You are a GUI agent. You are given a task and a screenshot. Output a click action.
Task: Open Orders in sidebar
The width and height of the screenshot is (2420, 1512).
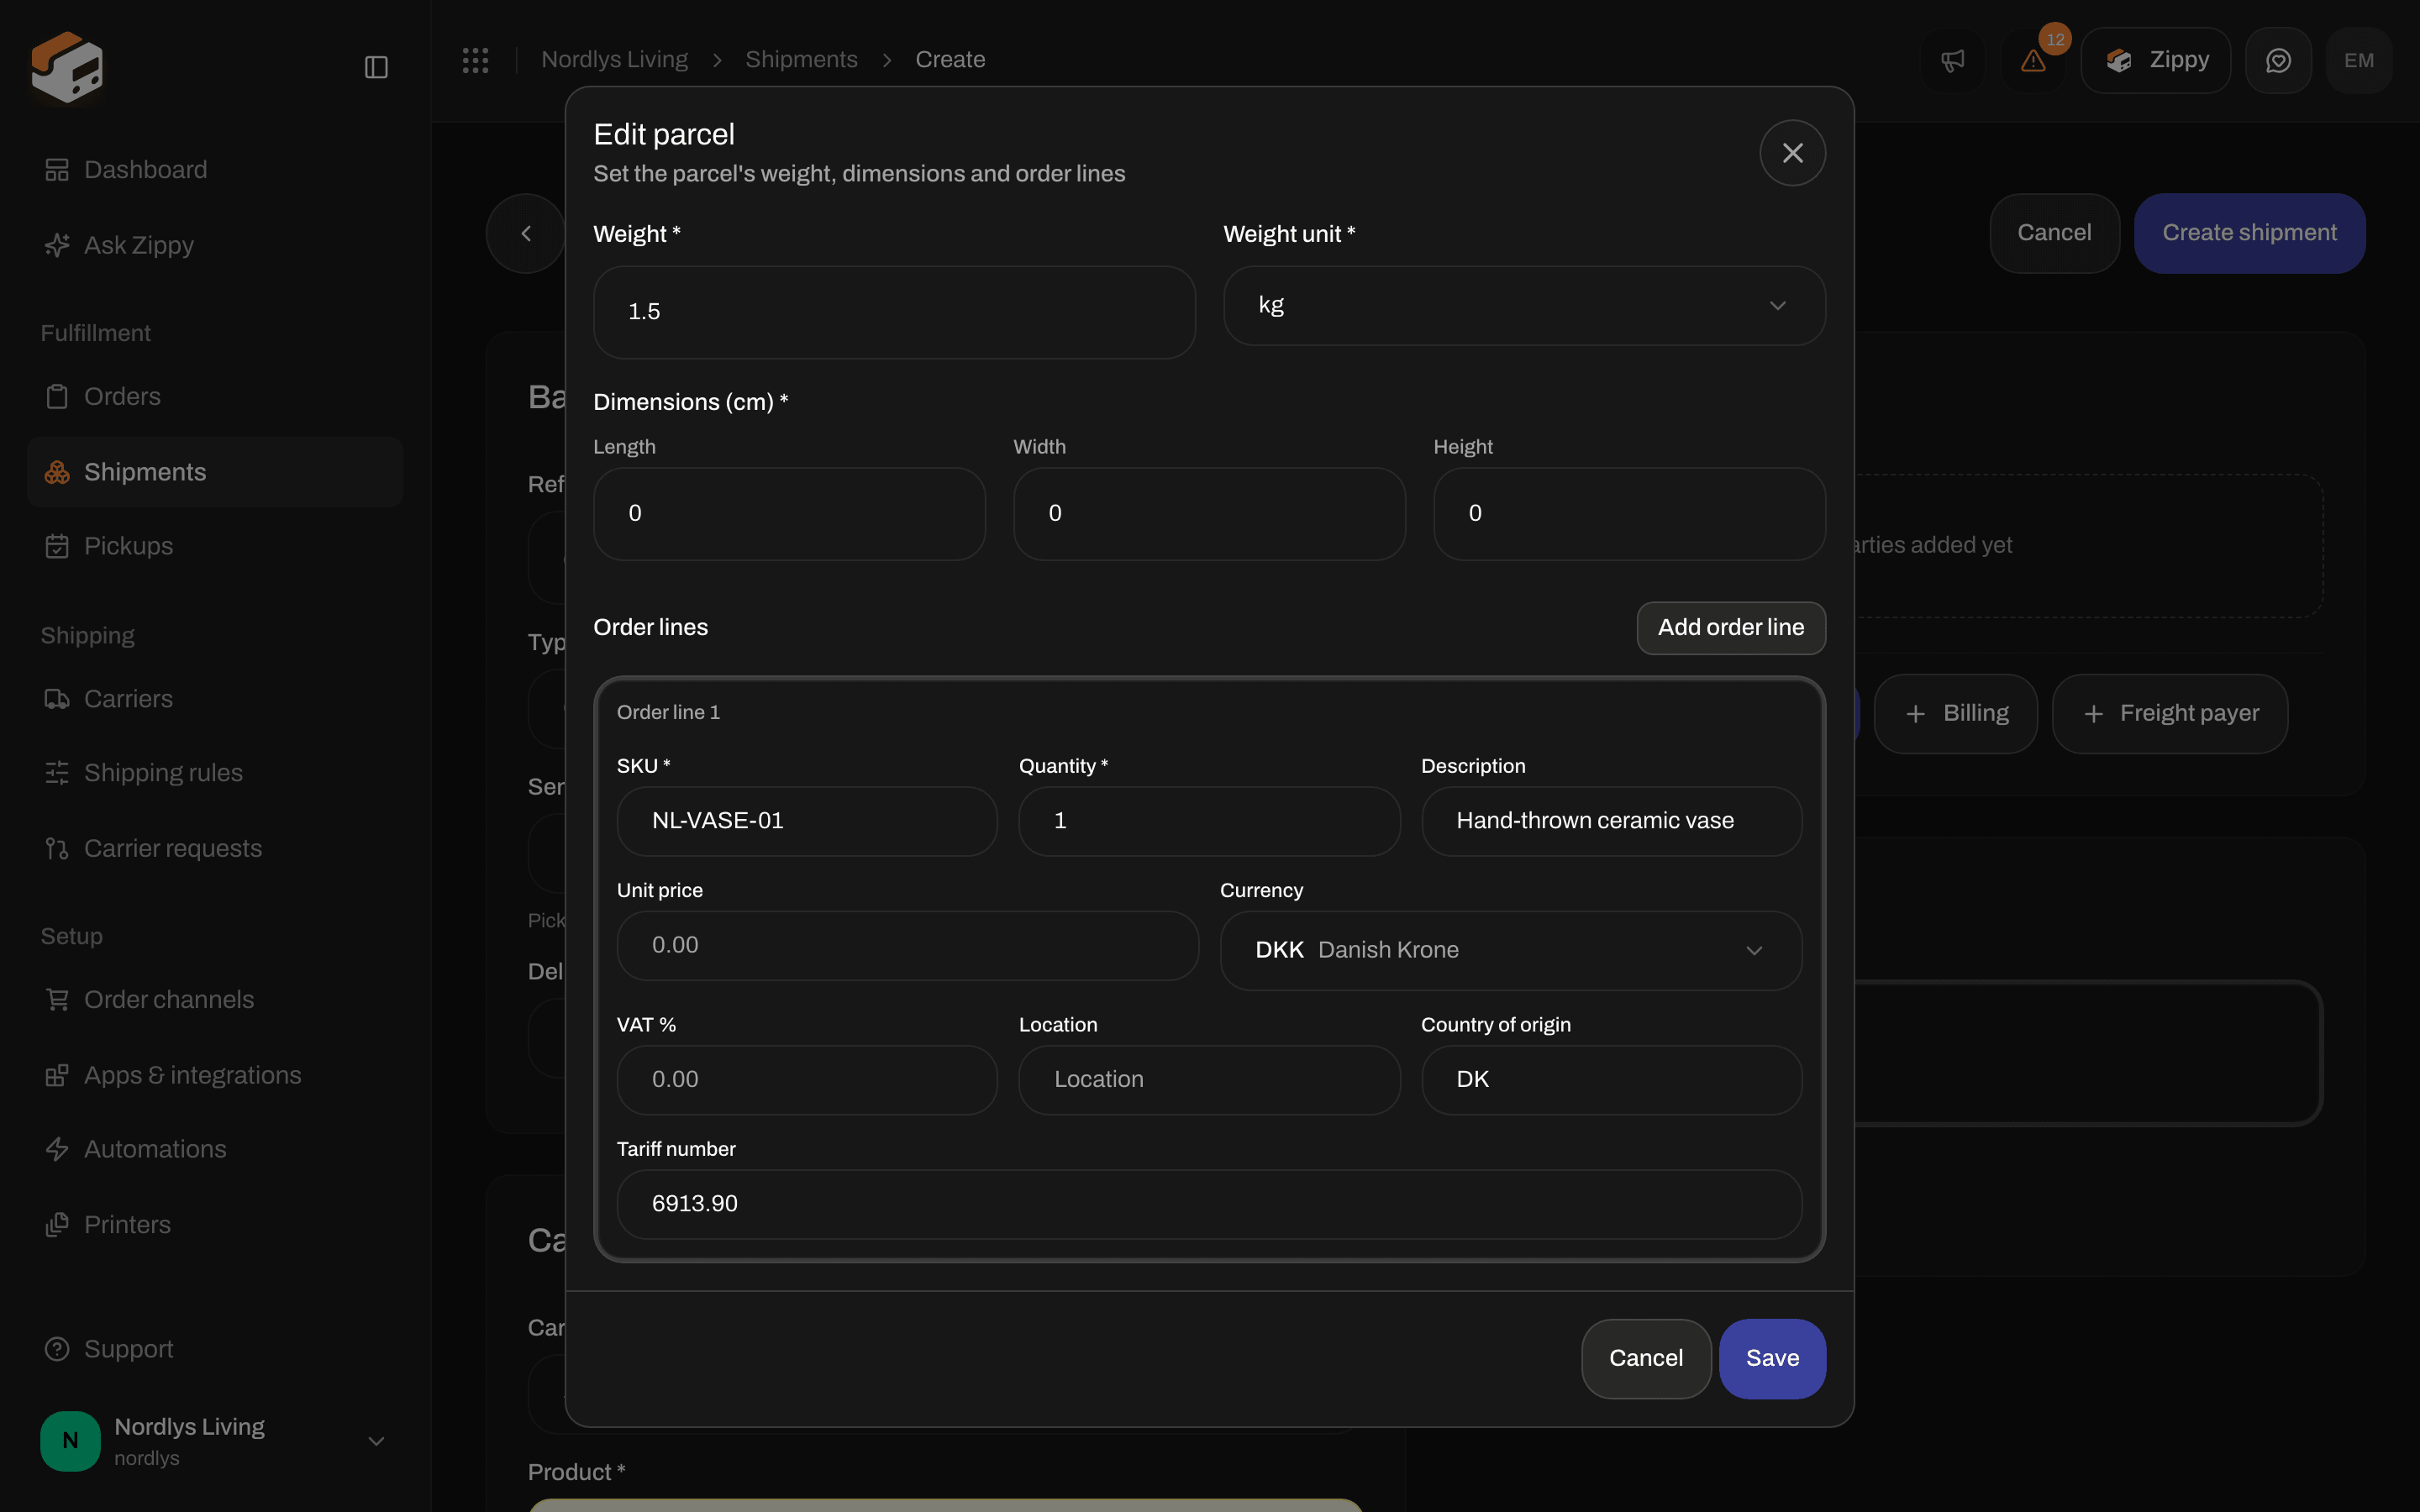(215, 396)
